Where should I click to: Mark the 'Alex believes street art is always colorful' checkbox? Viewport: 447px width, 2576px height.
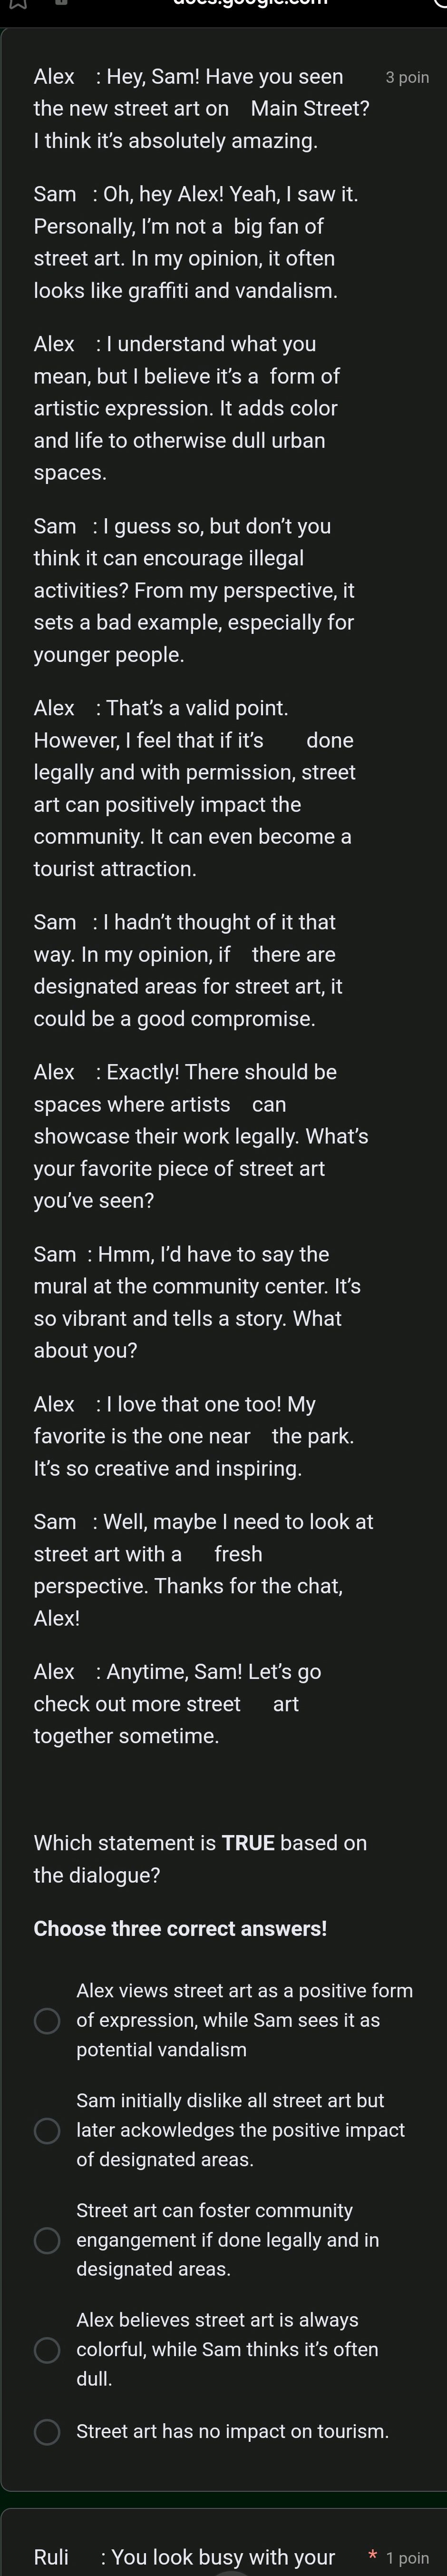tap(47, 2349)
